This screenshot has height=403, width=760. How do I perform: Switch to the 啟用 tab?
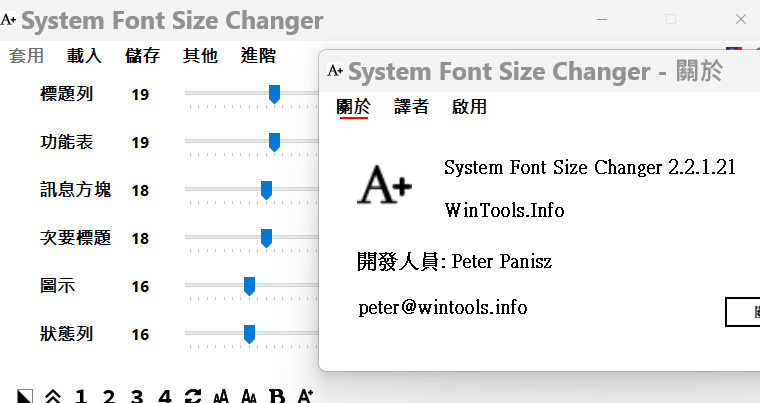[469, 107]
